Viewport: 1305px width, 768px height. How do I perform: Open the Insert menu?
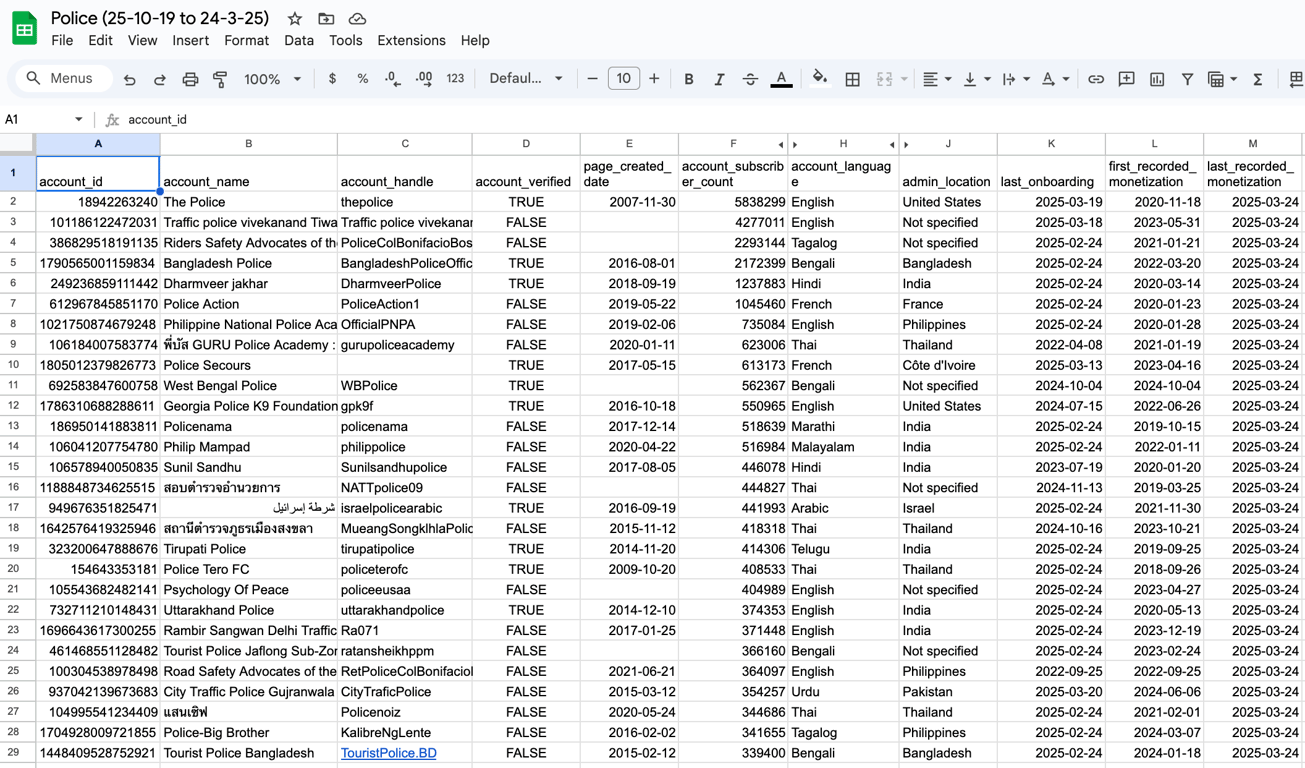tap(190, 41)
